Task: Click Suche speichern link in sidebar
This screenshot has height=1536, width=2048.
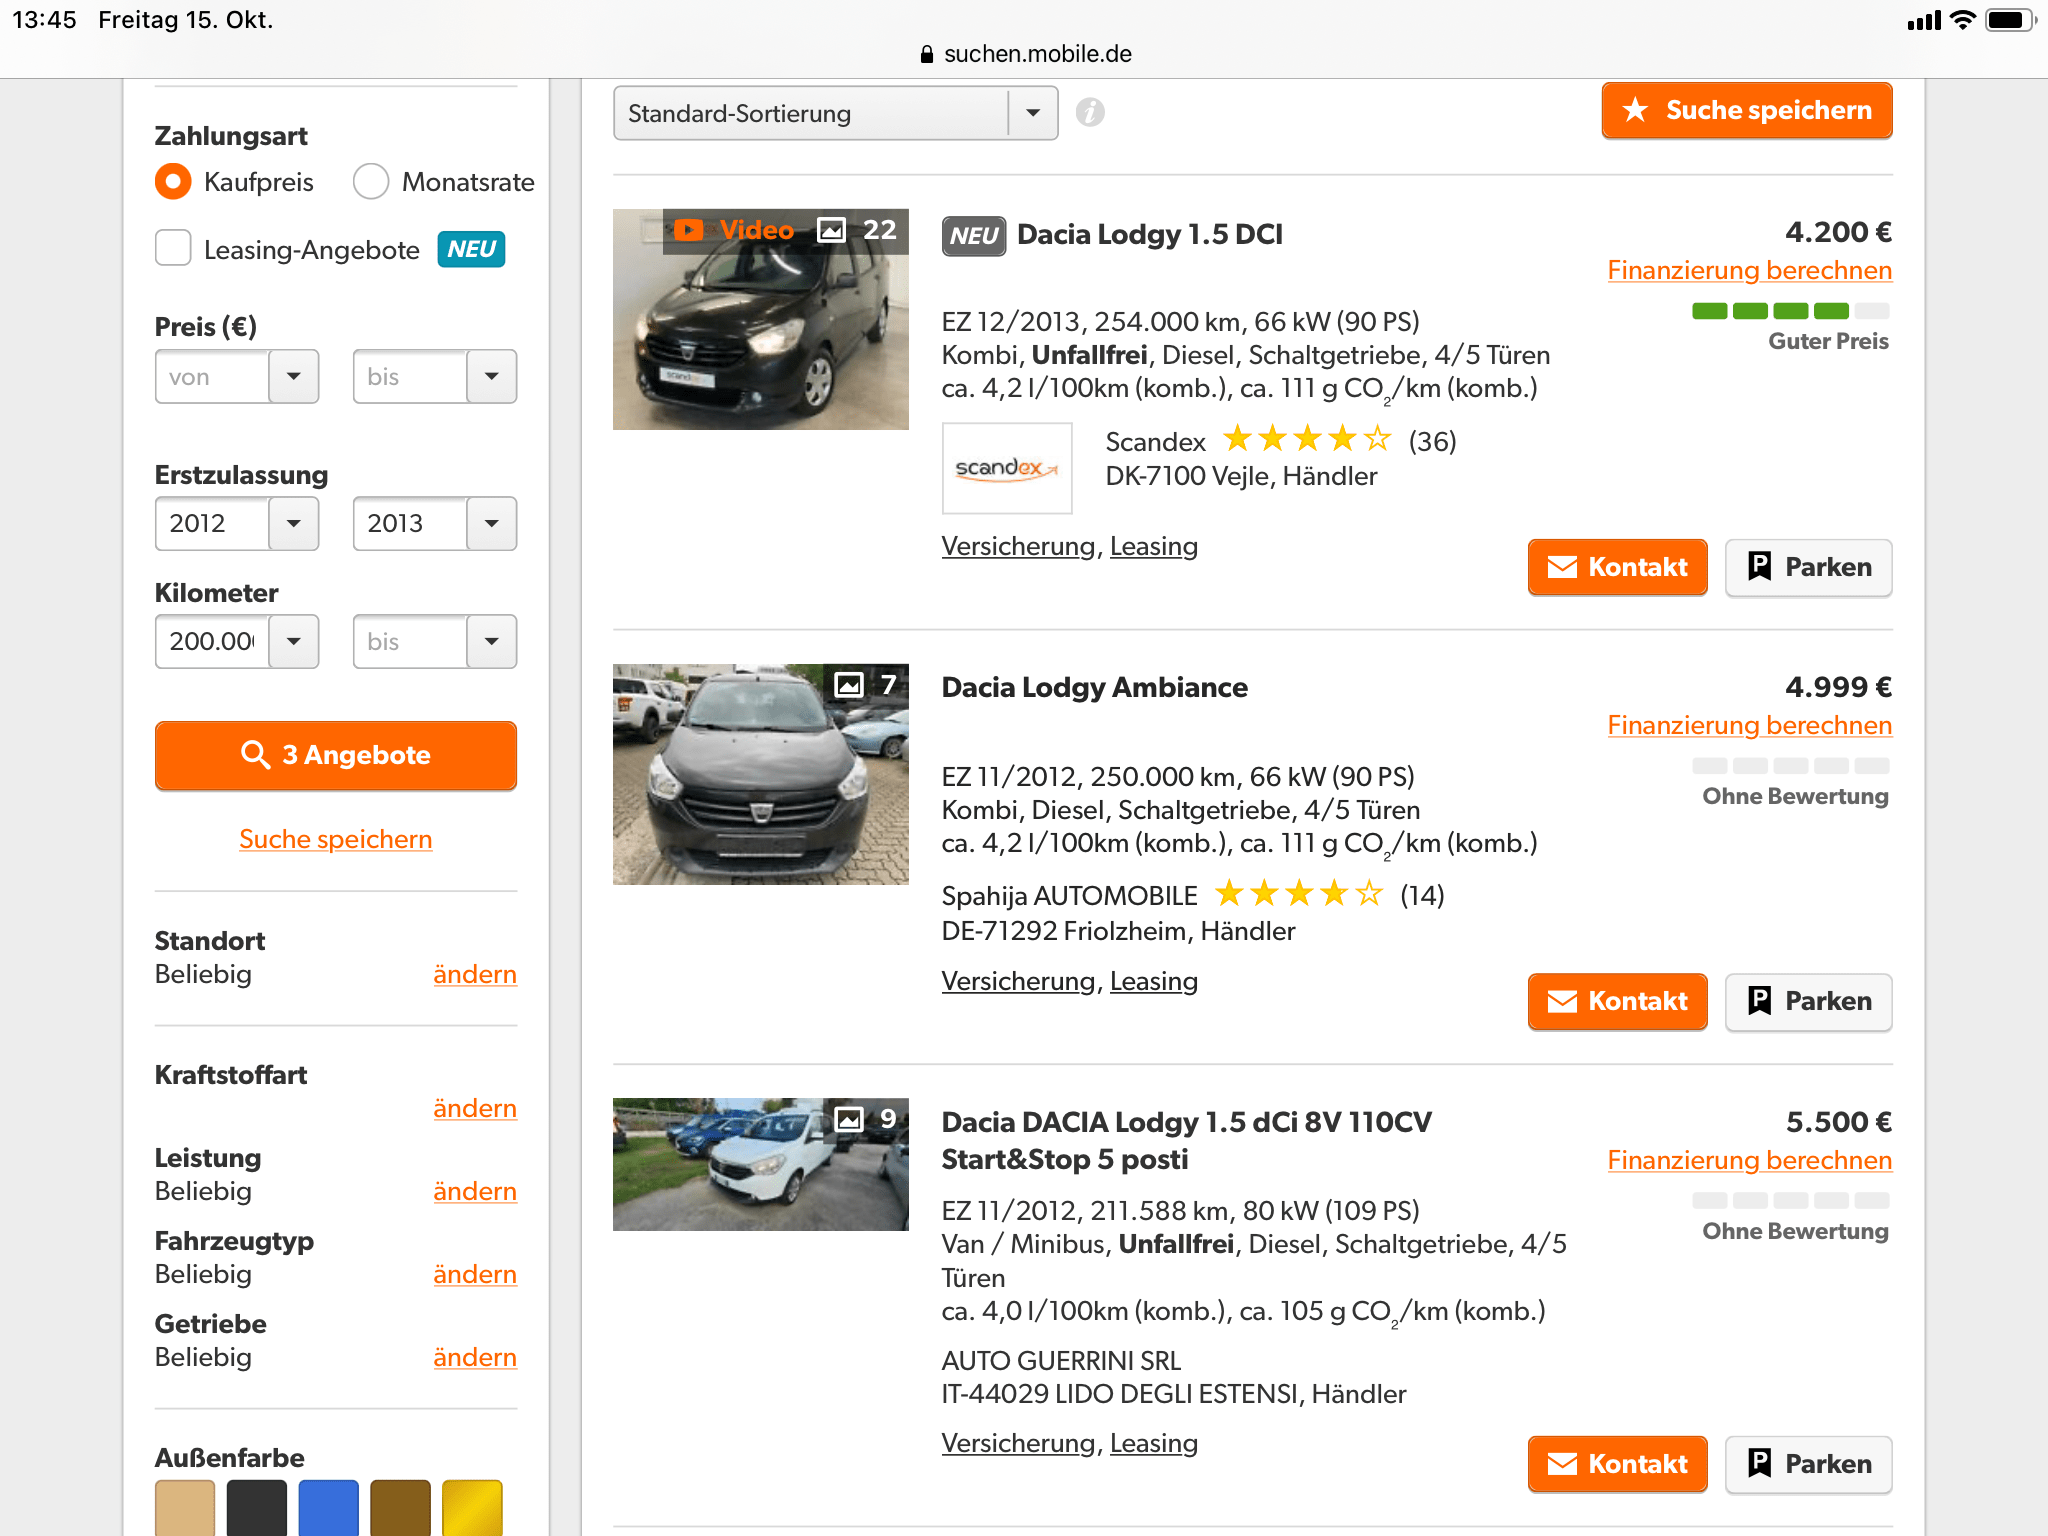Action: 335,839
